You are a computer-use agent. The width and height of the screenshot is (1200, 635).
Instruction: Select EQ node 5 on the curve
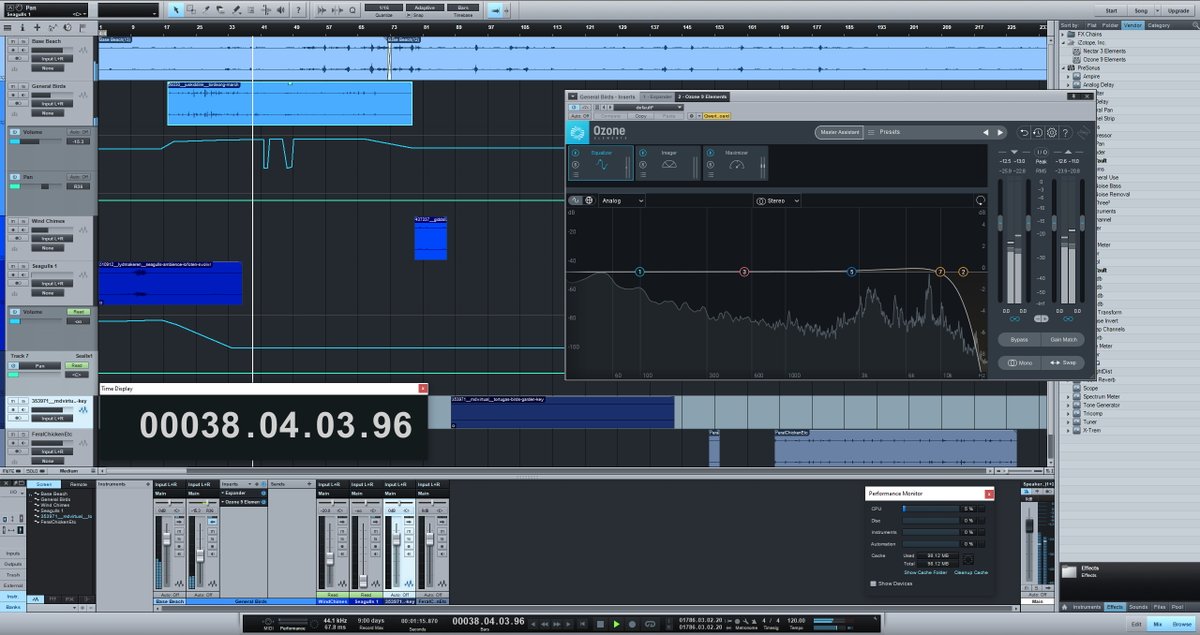pos(852,272)
